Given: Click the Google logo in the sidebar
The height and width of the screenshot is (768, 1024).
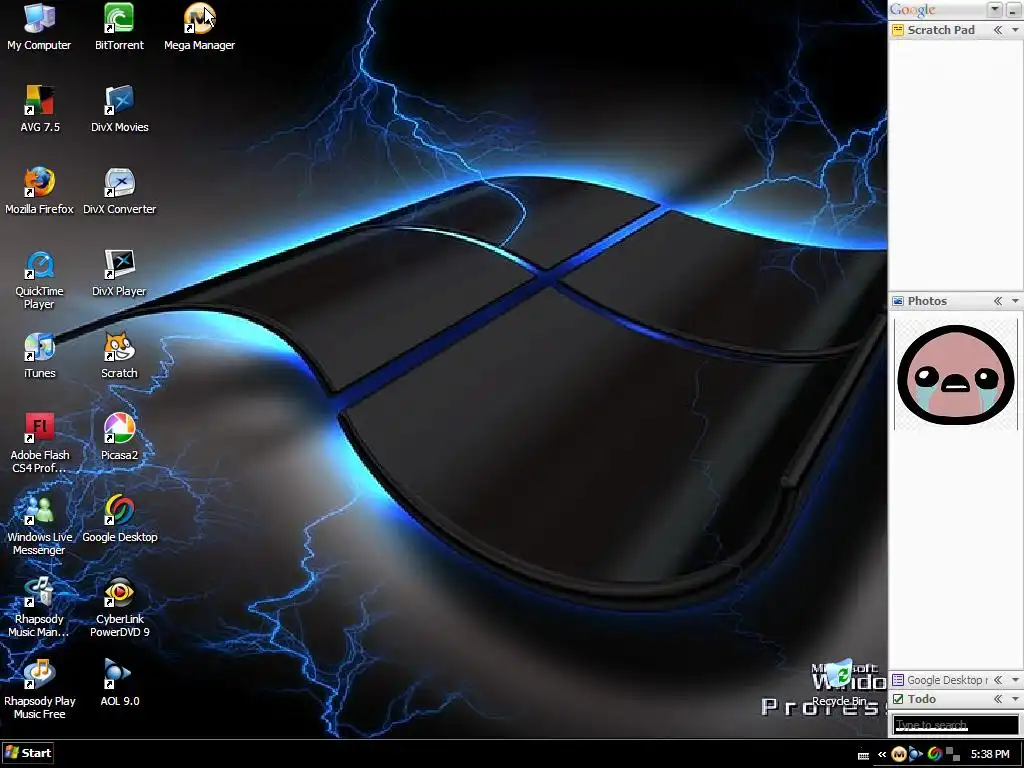Looking at the screenshot, I should point(912,10).
